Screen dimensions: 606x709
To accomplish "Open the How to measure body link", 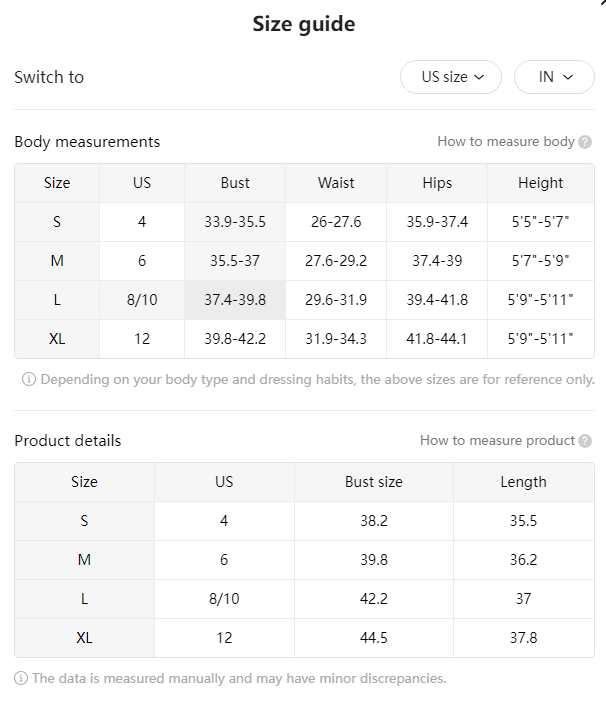I will (506, 142).
